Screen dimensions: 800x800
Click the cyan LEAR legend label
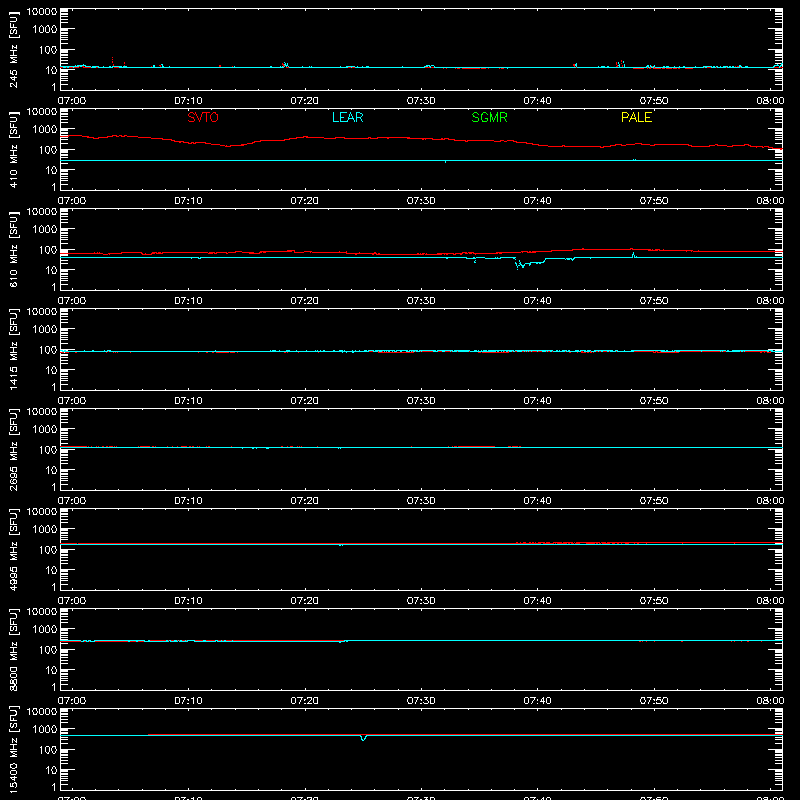[347, 117]
